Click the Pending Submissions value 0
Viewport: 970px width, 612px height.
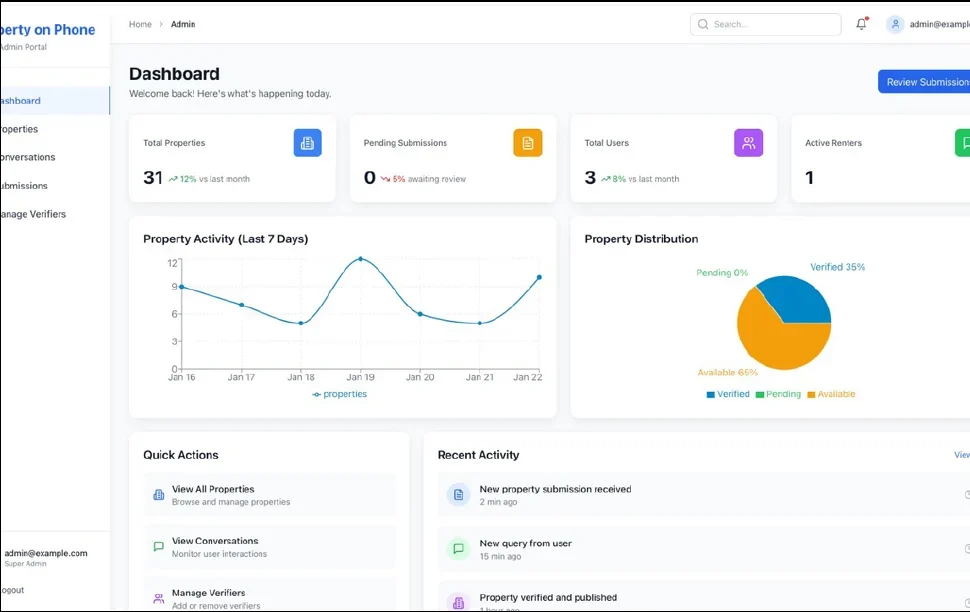(369, 178)
